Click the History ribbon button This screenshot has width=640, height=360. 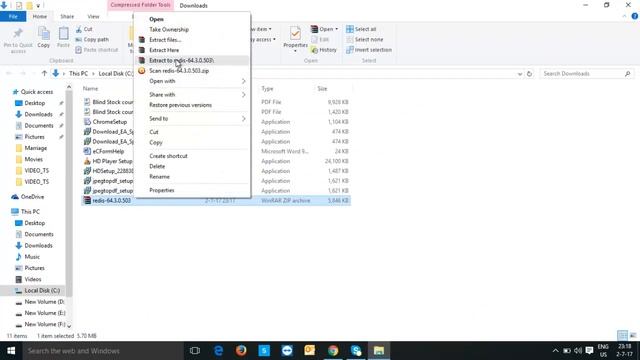(324, 50)
